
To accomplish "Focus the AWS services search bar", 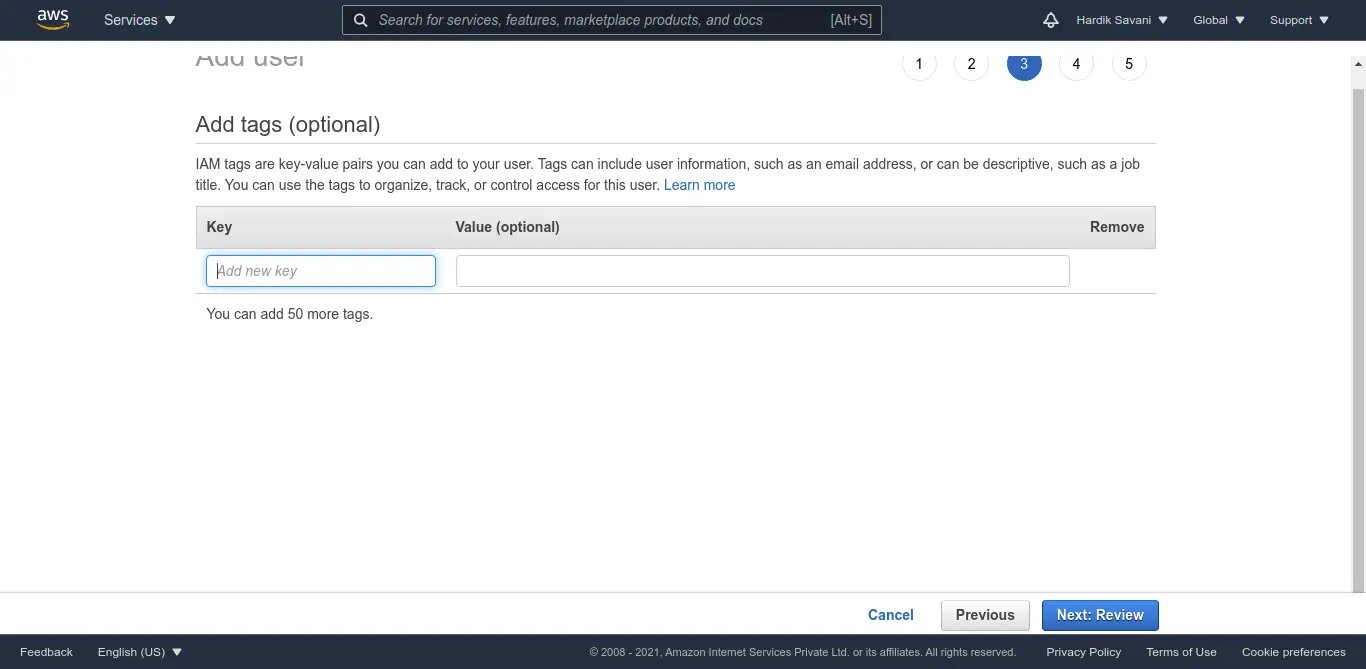I will [600, 20].
